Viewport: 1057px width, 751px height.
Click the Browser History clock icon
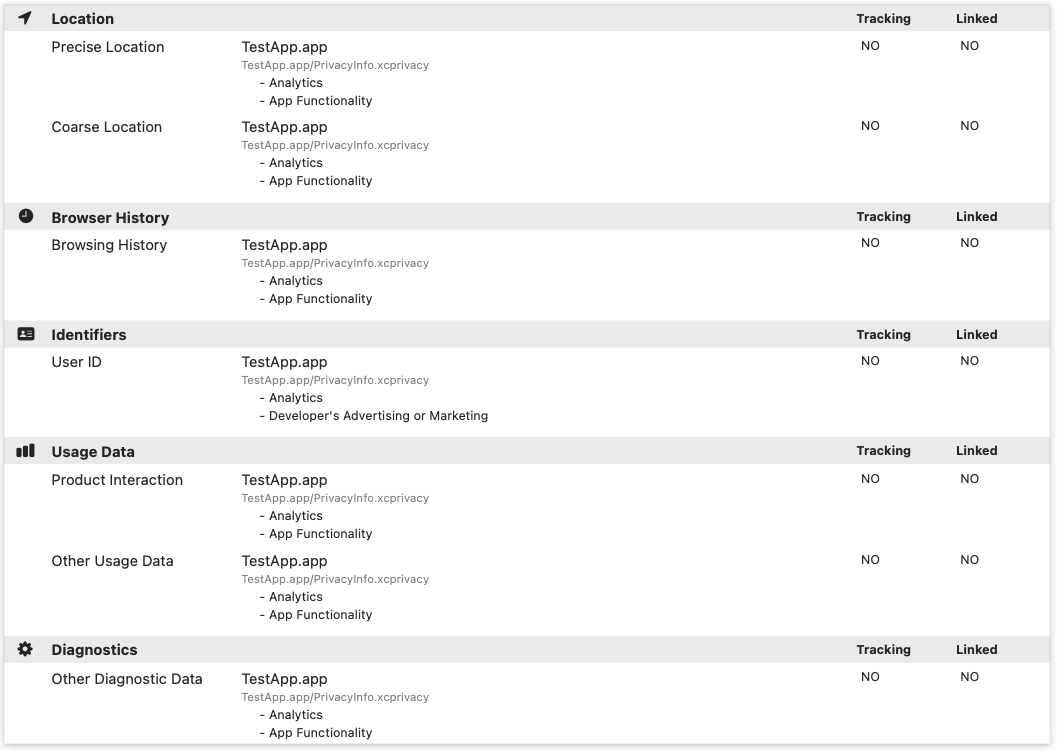point(26,216)
